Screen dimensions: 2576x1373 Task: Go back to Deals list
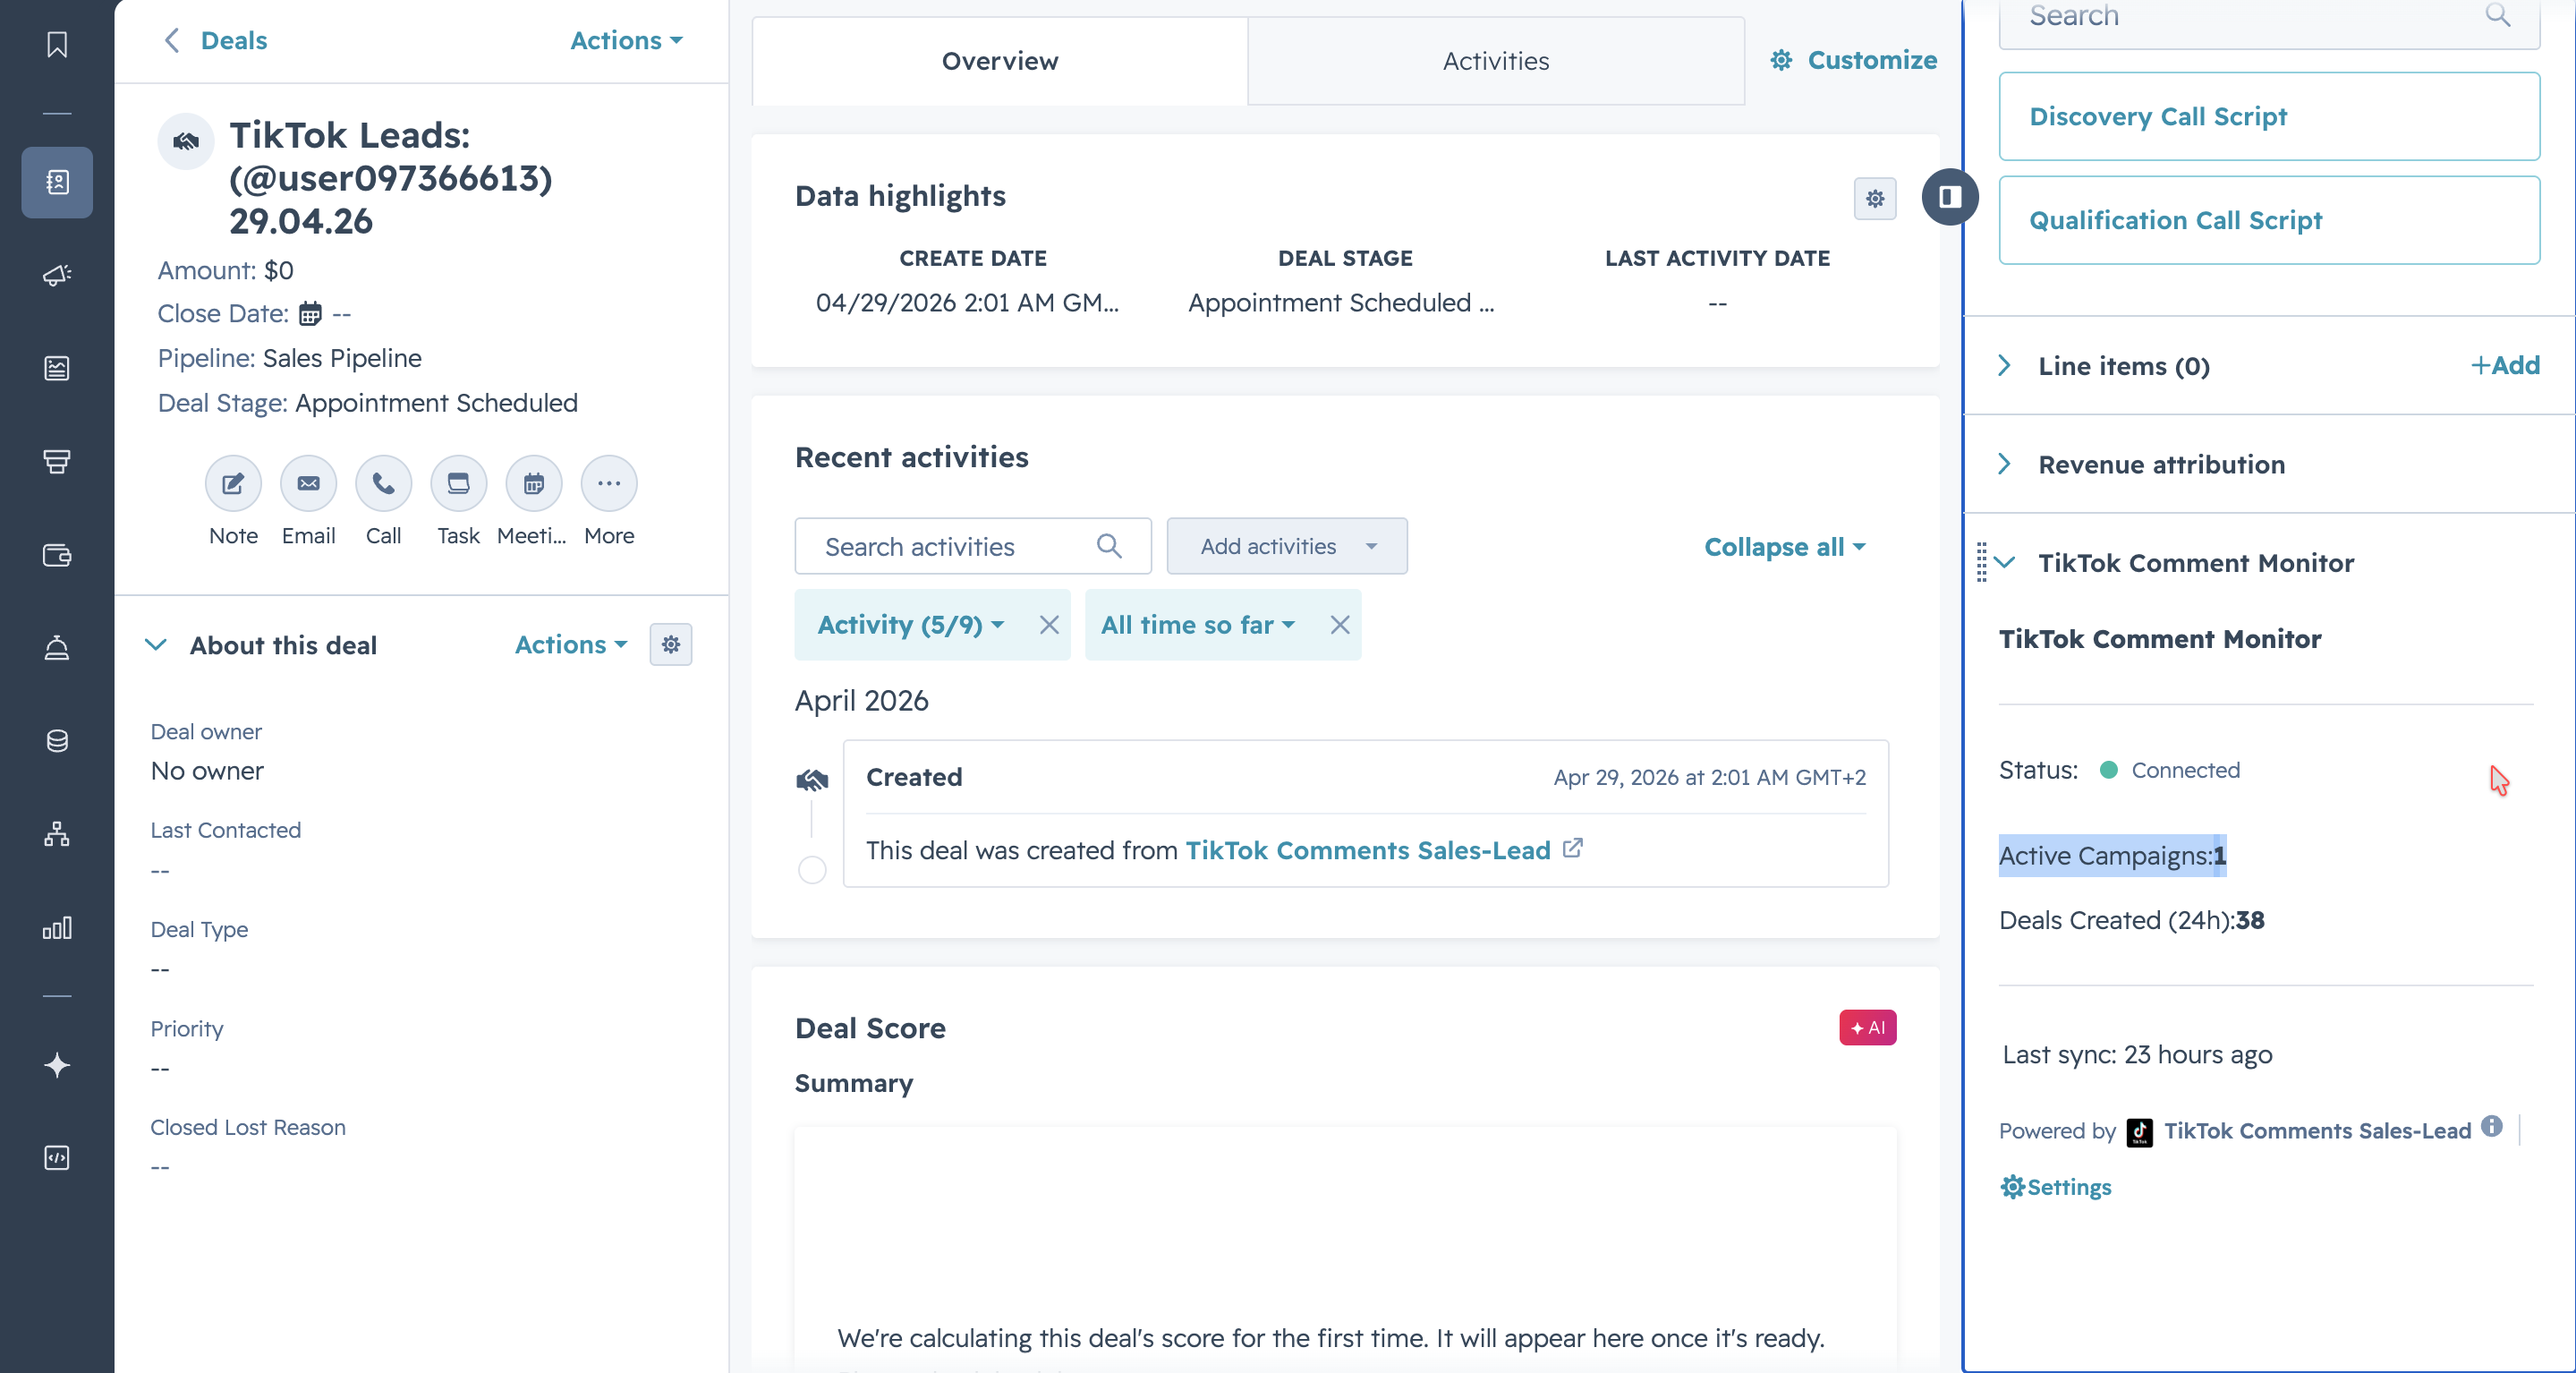point(216,40)
